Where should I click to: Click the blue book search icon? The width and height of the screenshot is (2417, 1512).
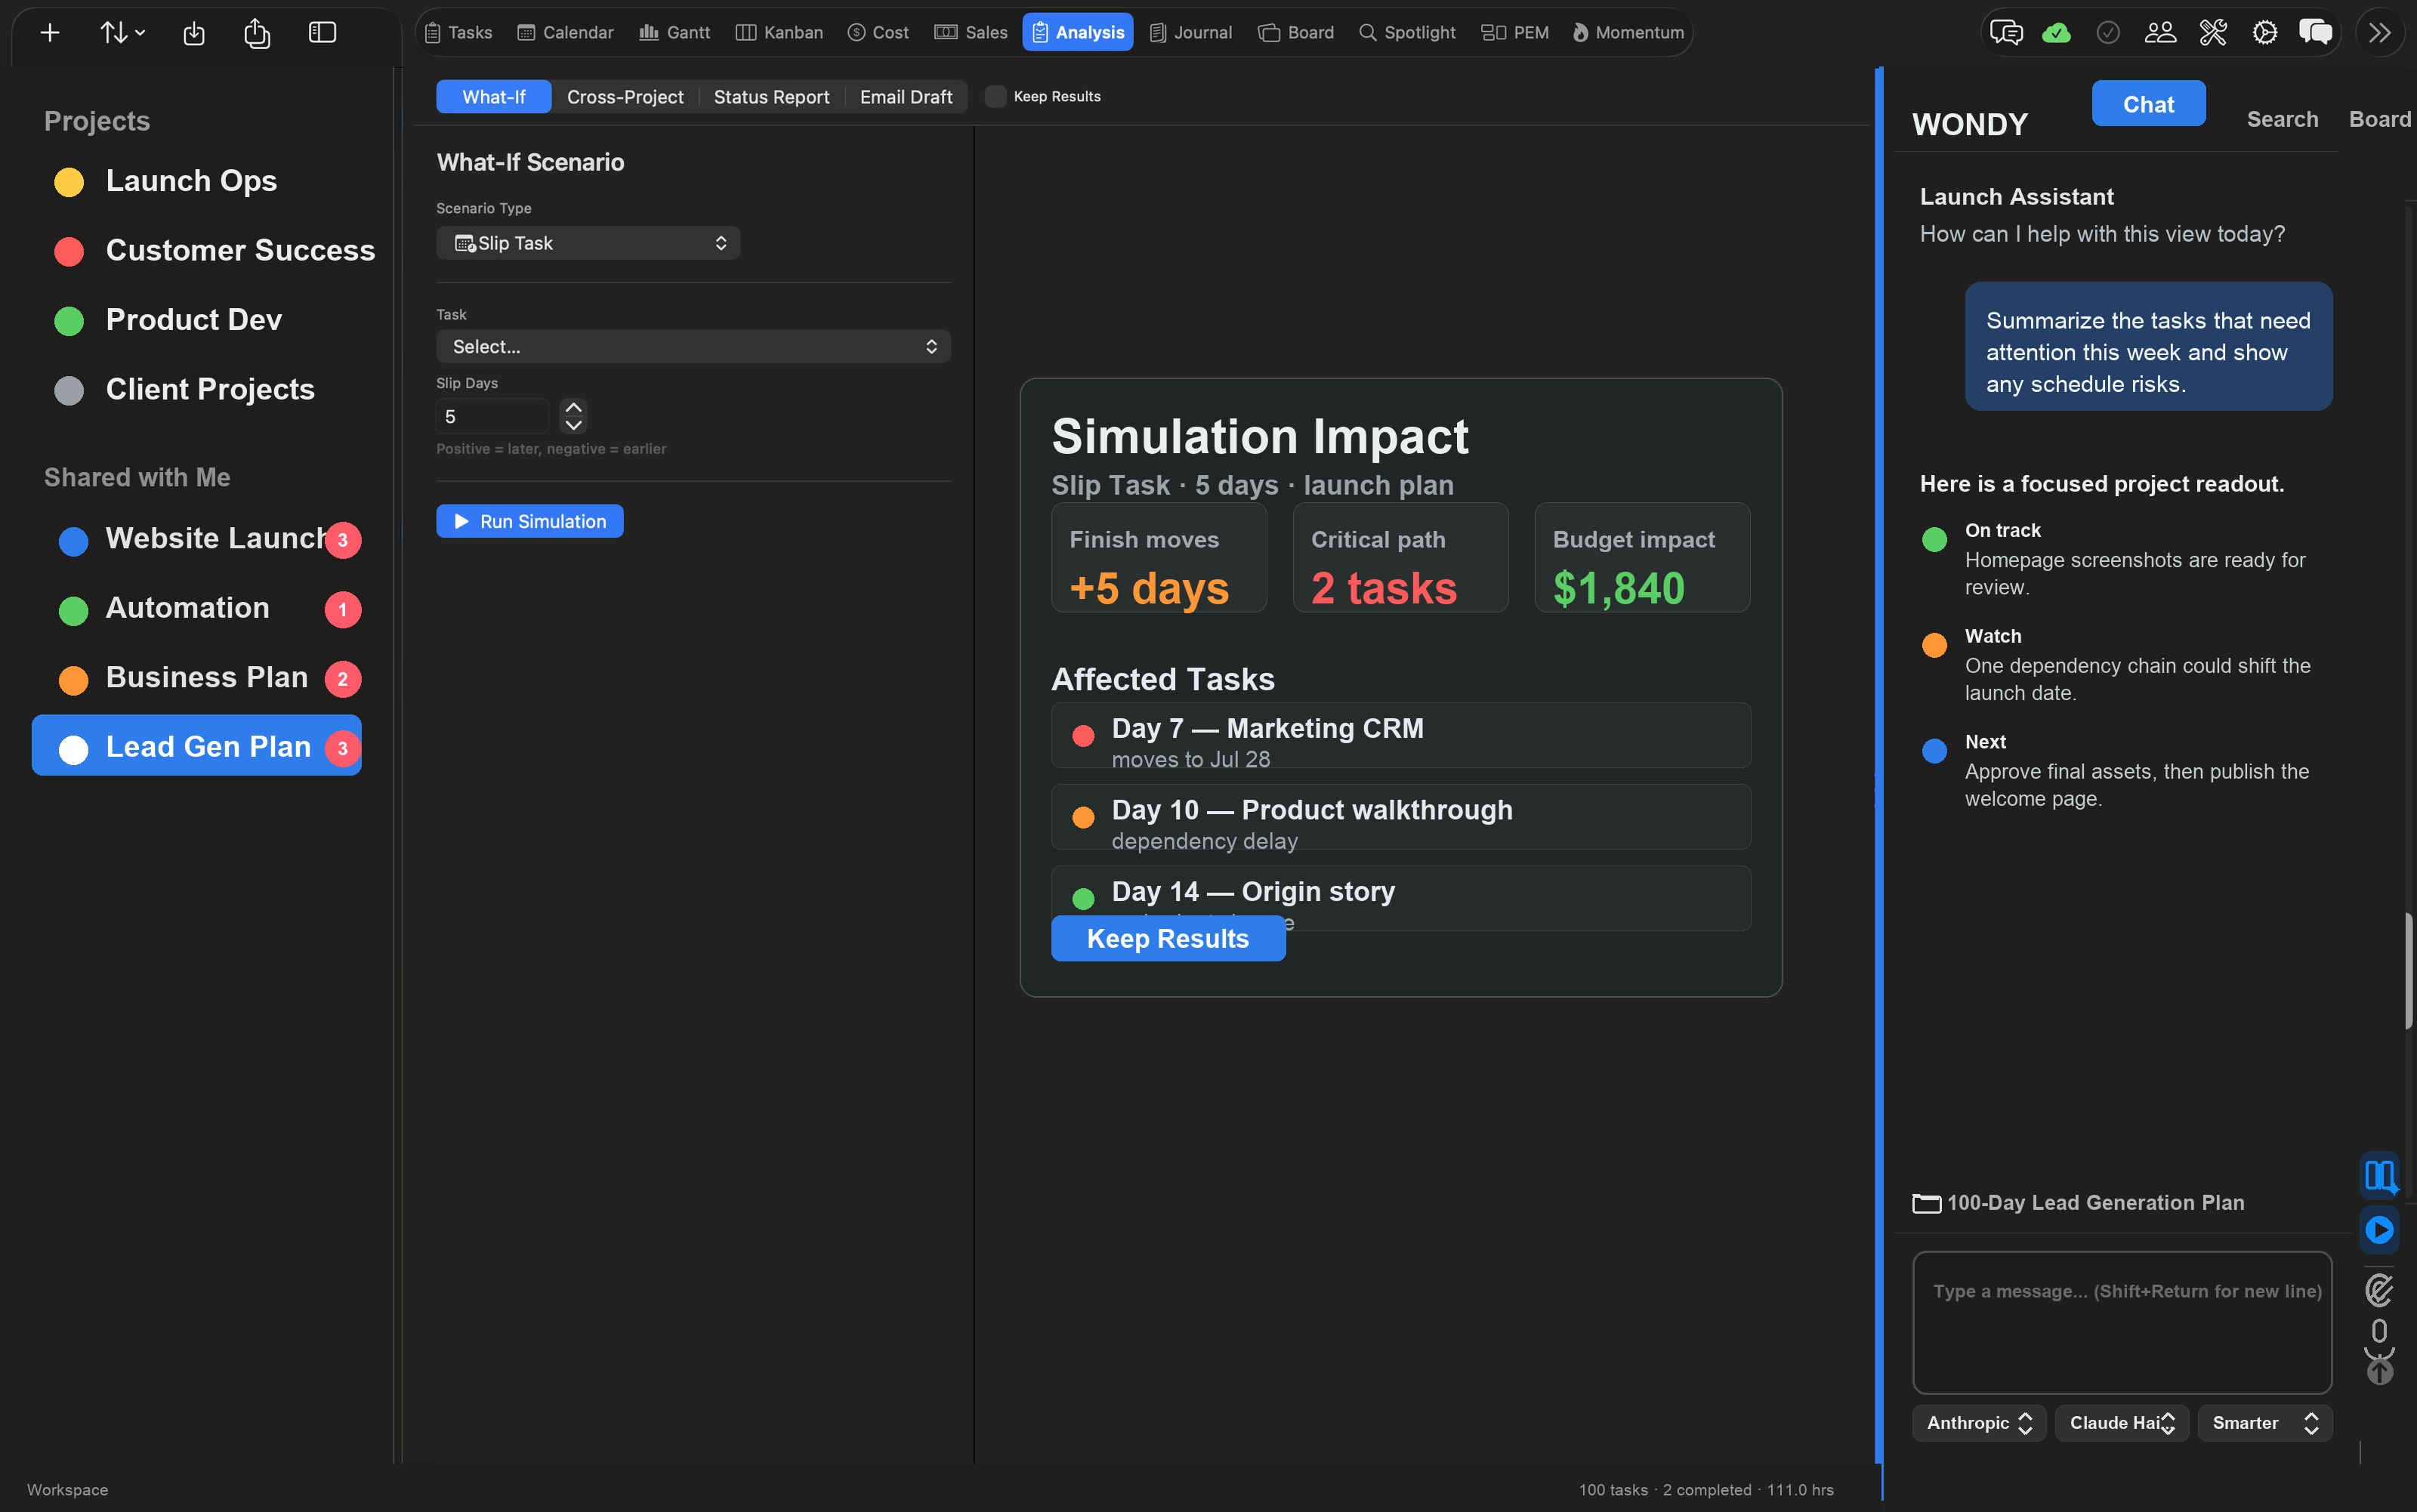pos(2380,1175)
